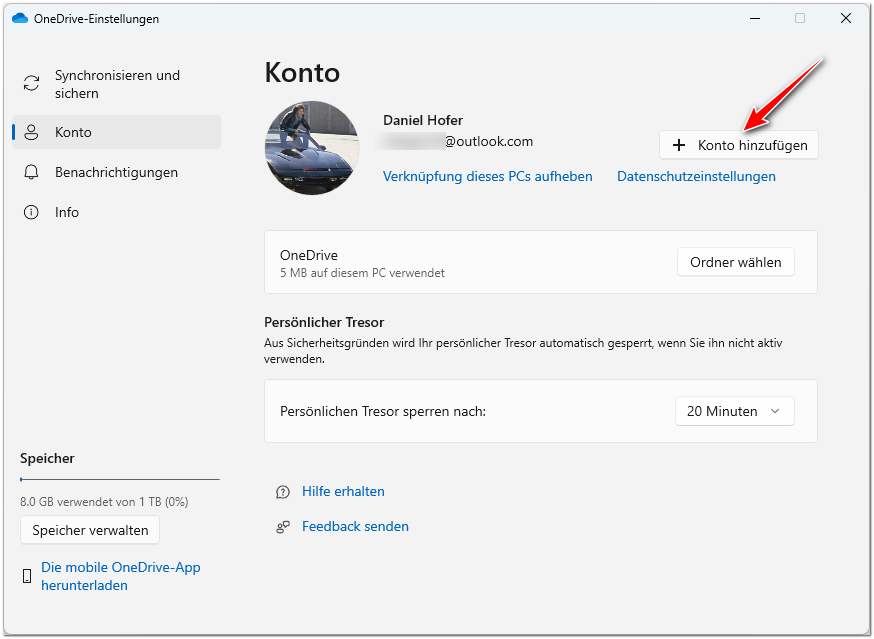Open the 20 Minuten dropdown
The image size is (874, 639).
tap(734, 411)
